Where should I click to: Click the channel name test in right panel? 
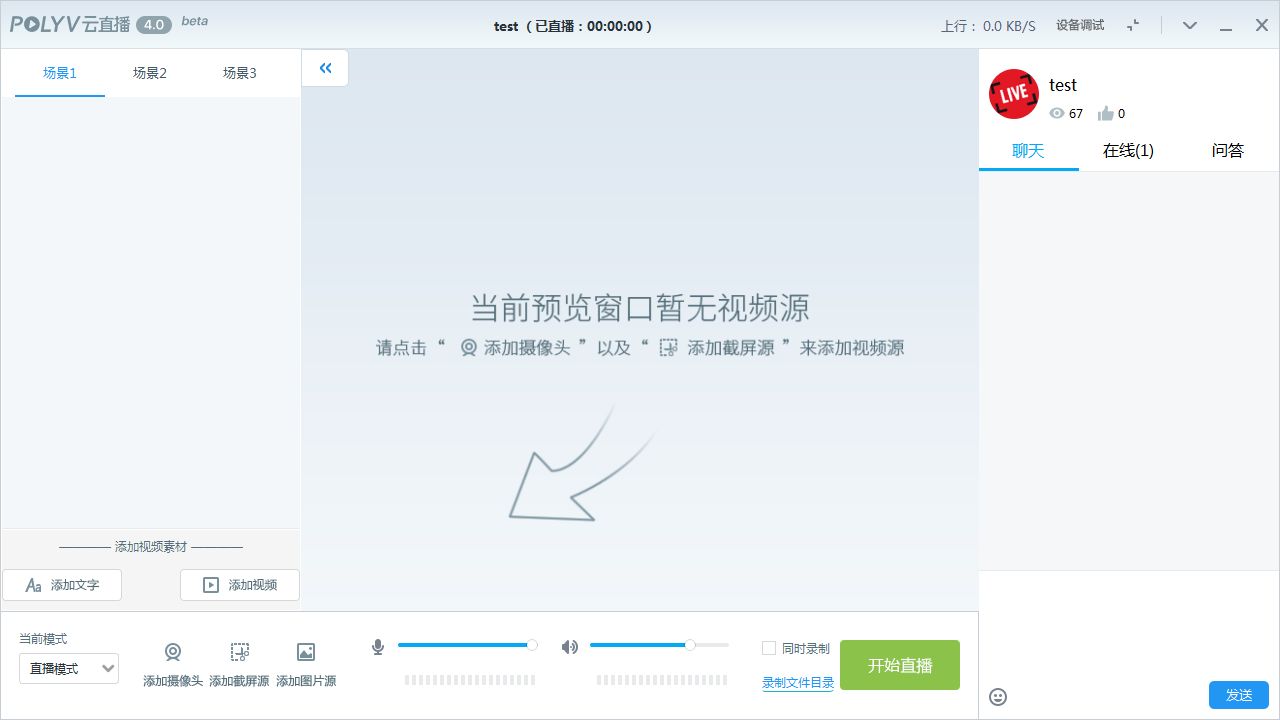[1063, 85]
